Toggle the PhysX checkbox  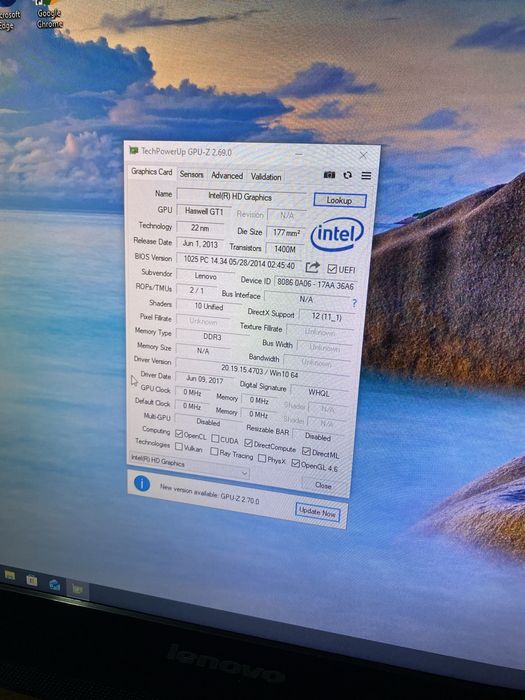point(262,458)
